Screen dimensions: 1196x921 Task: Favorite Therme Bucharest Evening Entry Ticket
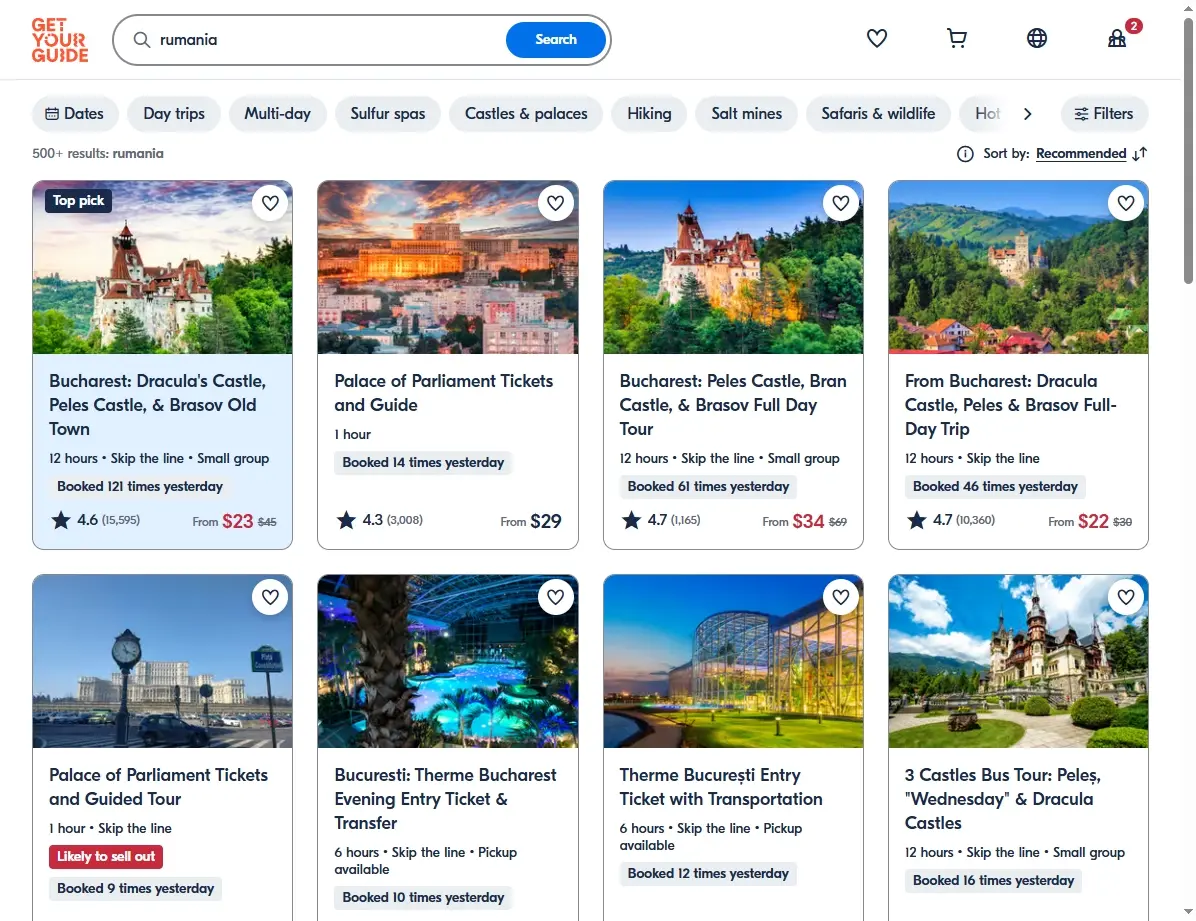[x=555, y=597]
